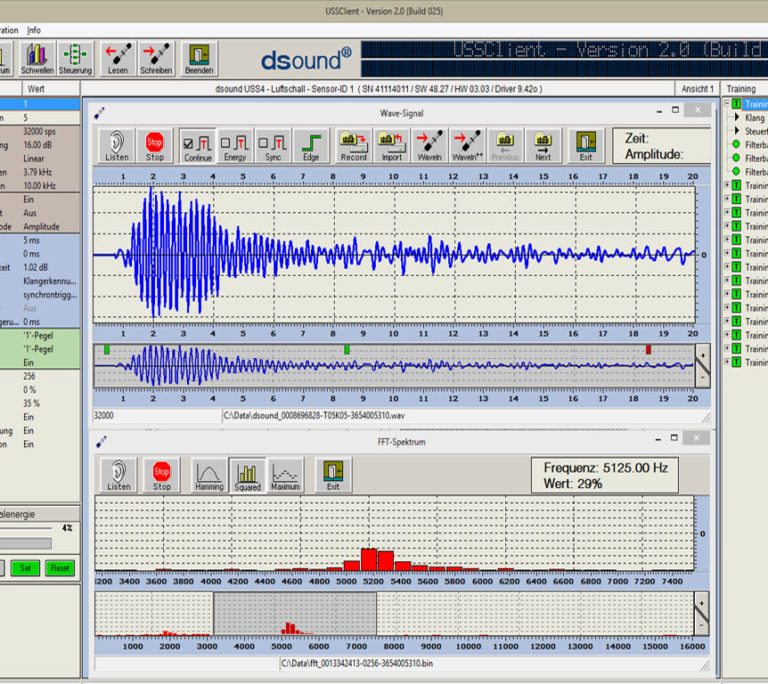Click the Beenden exit icon
The height and width of the screenshot is (684, 768).
[x=199, y=59]
